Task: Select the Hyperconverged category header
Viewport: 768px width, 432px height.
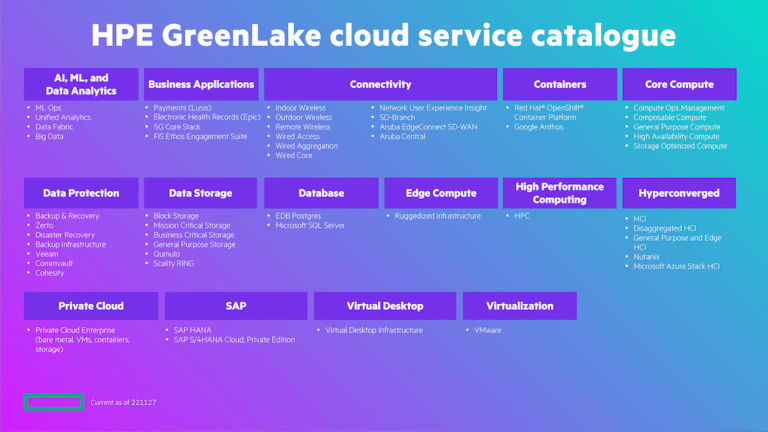Action: (679, 193)
